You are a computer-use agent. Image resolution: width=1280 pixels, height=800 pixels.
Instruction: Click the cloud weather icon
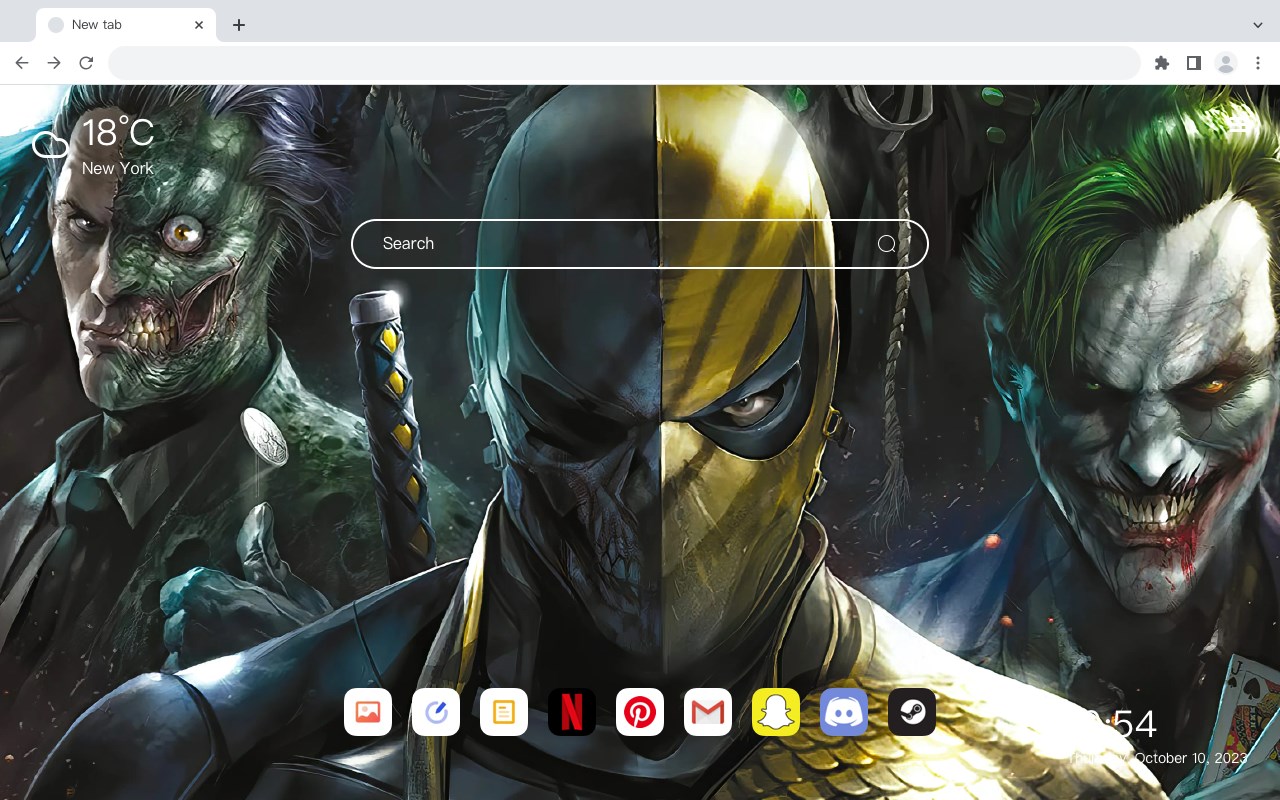[50, 146]
